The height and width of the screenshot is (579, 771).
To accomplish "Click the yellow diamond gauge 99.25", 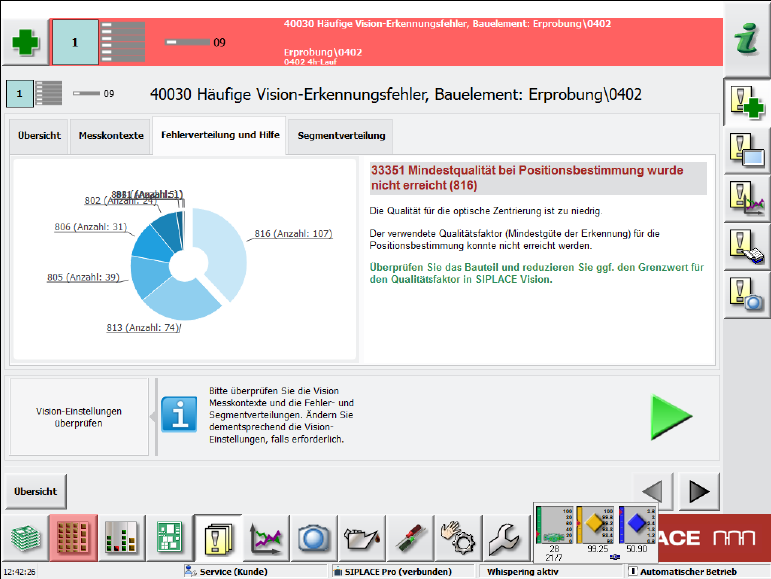I will click(595, 530).
